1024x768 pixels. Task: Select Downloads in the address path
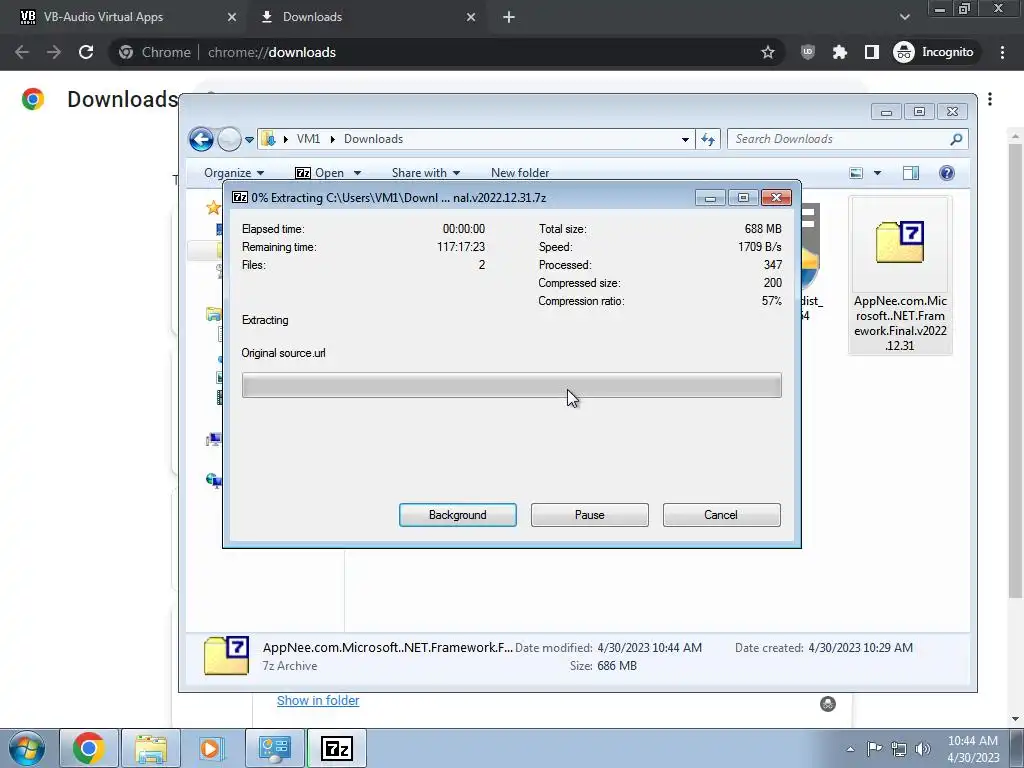pos(374,139)
